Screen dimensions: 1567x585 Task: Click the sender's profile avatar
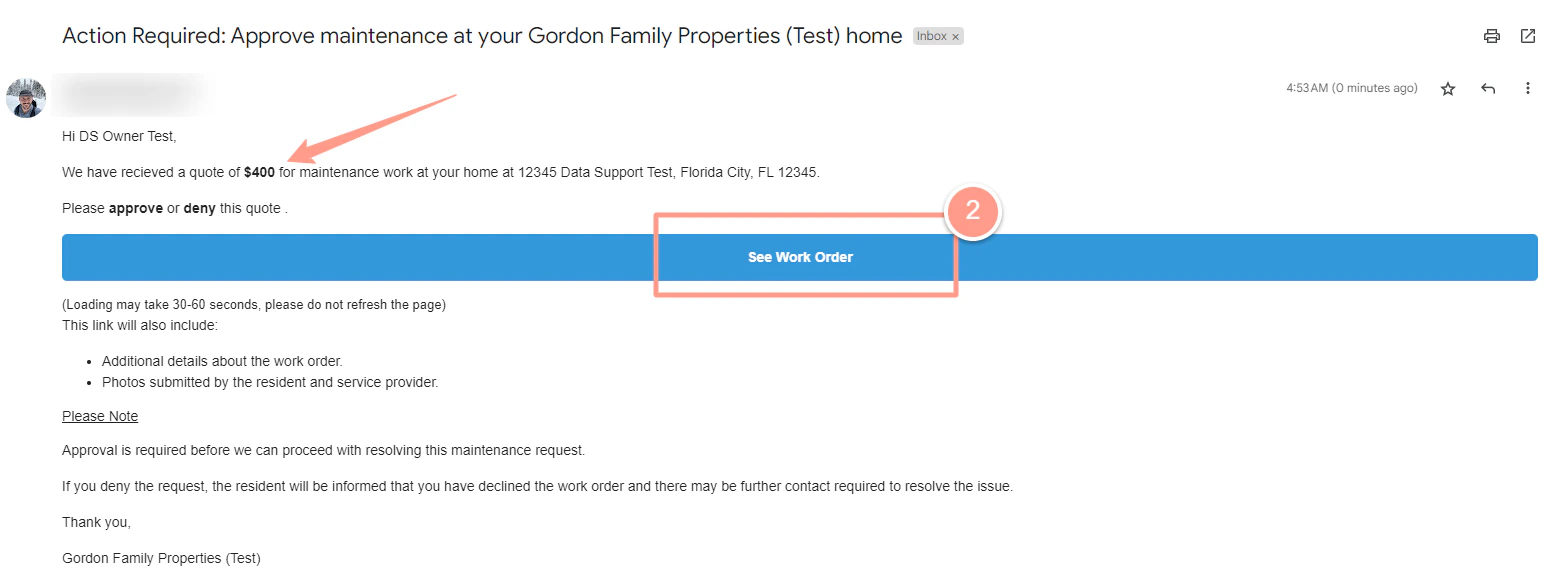coord(26,98)
